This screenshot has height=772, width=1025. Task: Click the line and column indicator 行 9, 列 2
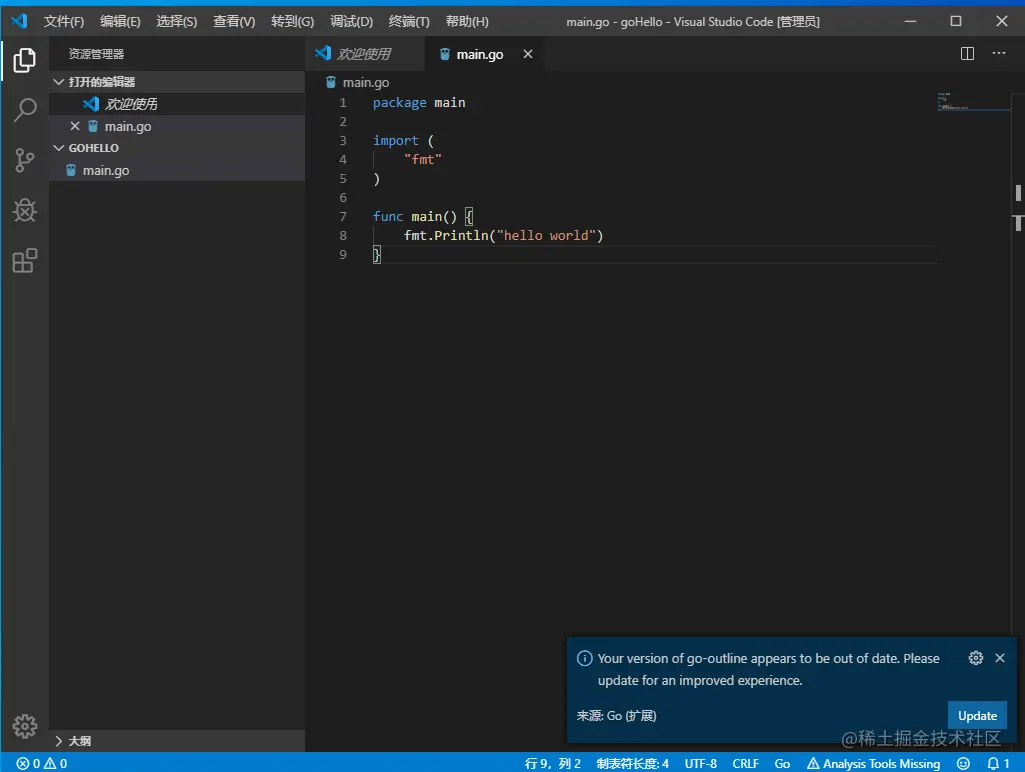(552, 763)
